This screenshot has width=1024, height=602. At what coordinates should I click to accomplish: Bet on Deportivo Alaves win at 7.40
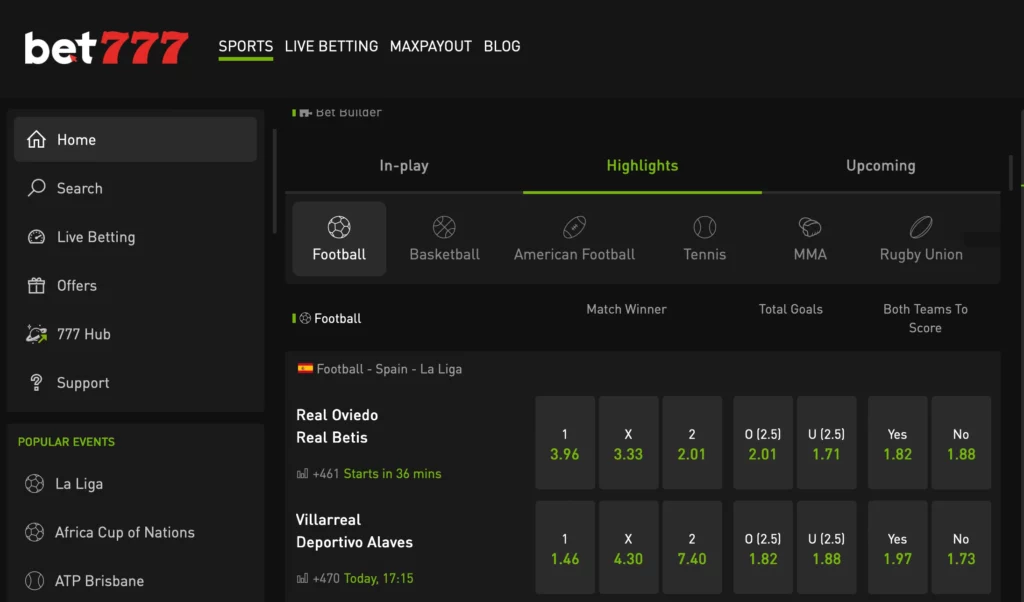click(692, 547)
